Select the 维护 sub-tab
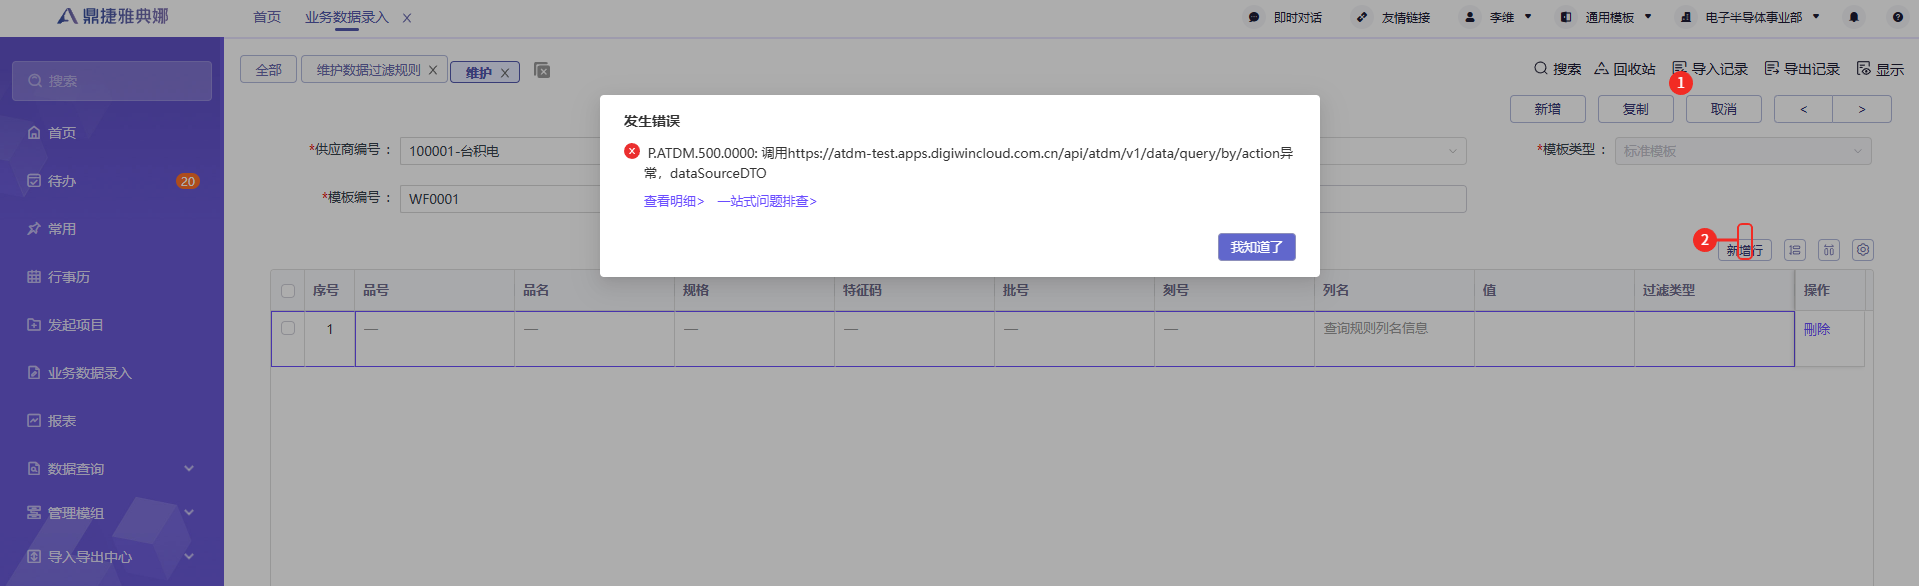Image resolution: width=1919 pixels, height=586 pixels. point(478,72)
